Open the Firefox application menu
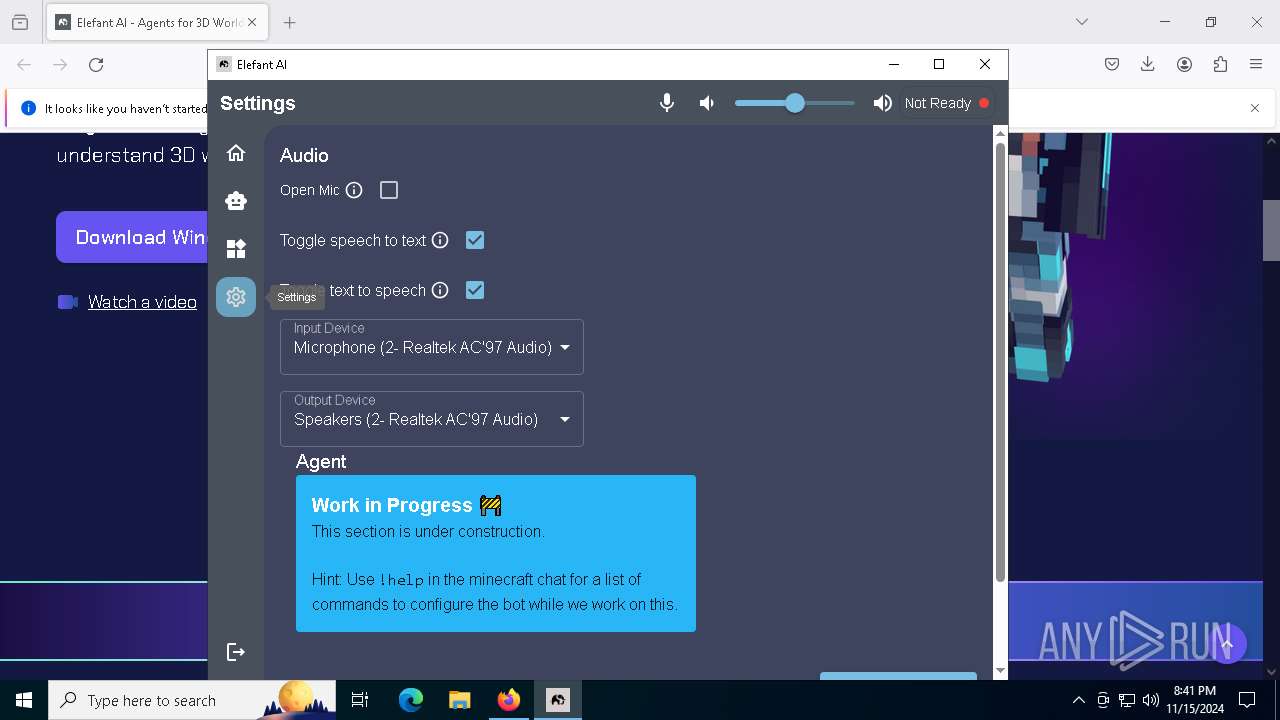This screenshot has width=1280, height=720. [x=1256, y=65]
